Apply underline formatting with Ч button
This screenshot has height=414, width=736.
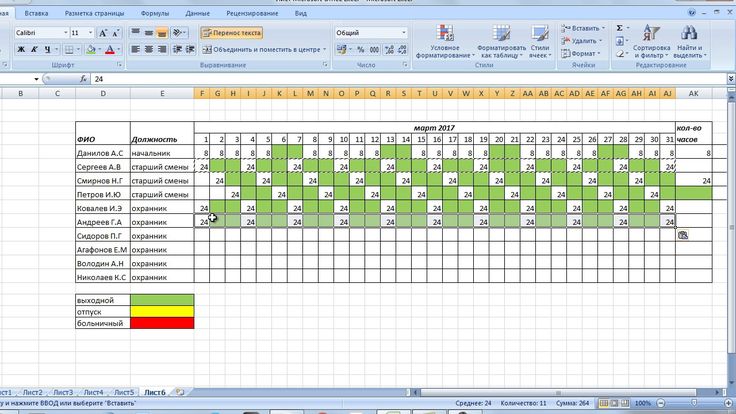tap(47, 49)
